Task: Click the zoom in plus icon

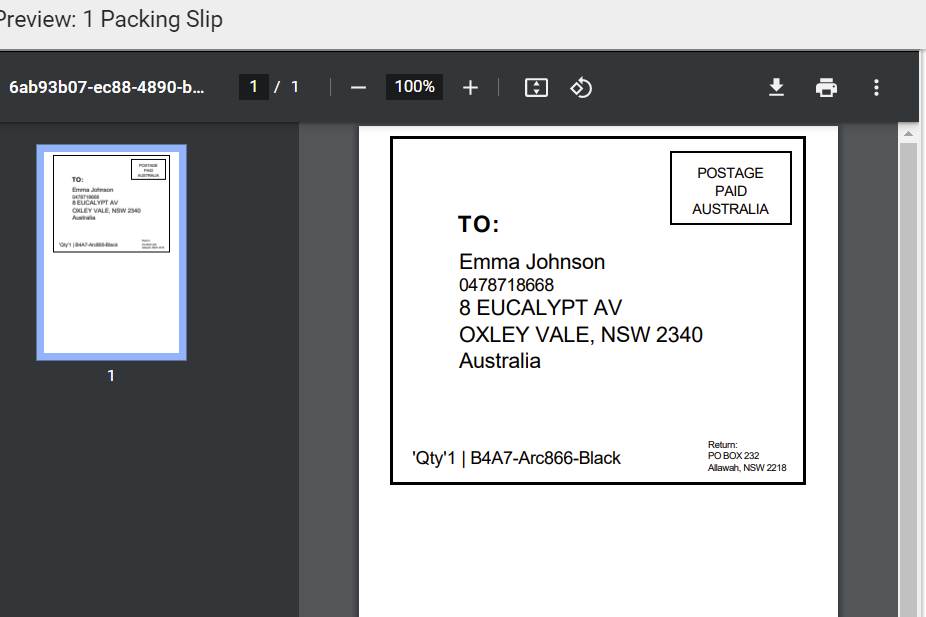Action: coord(470,88)
